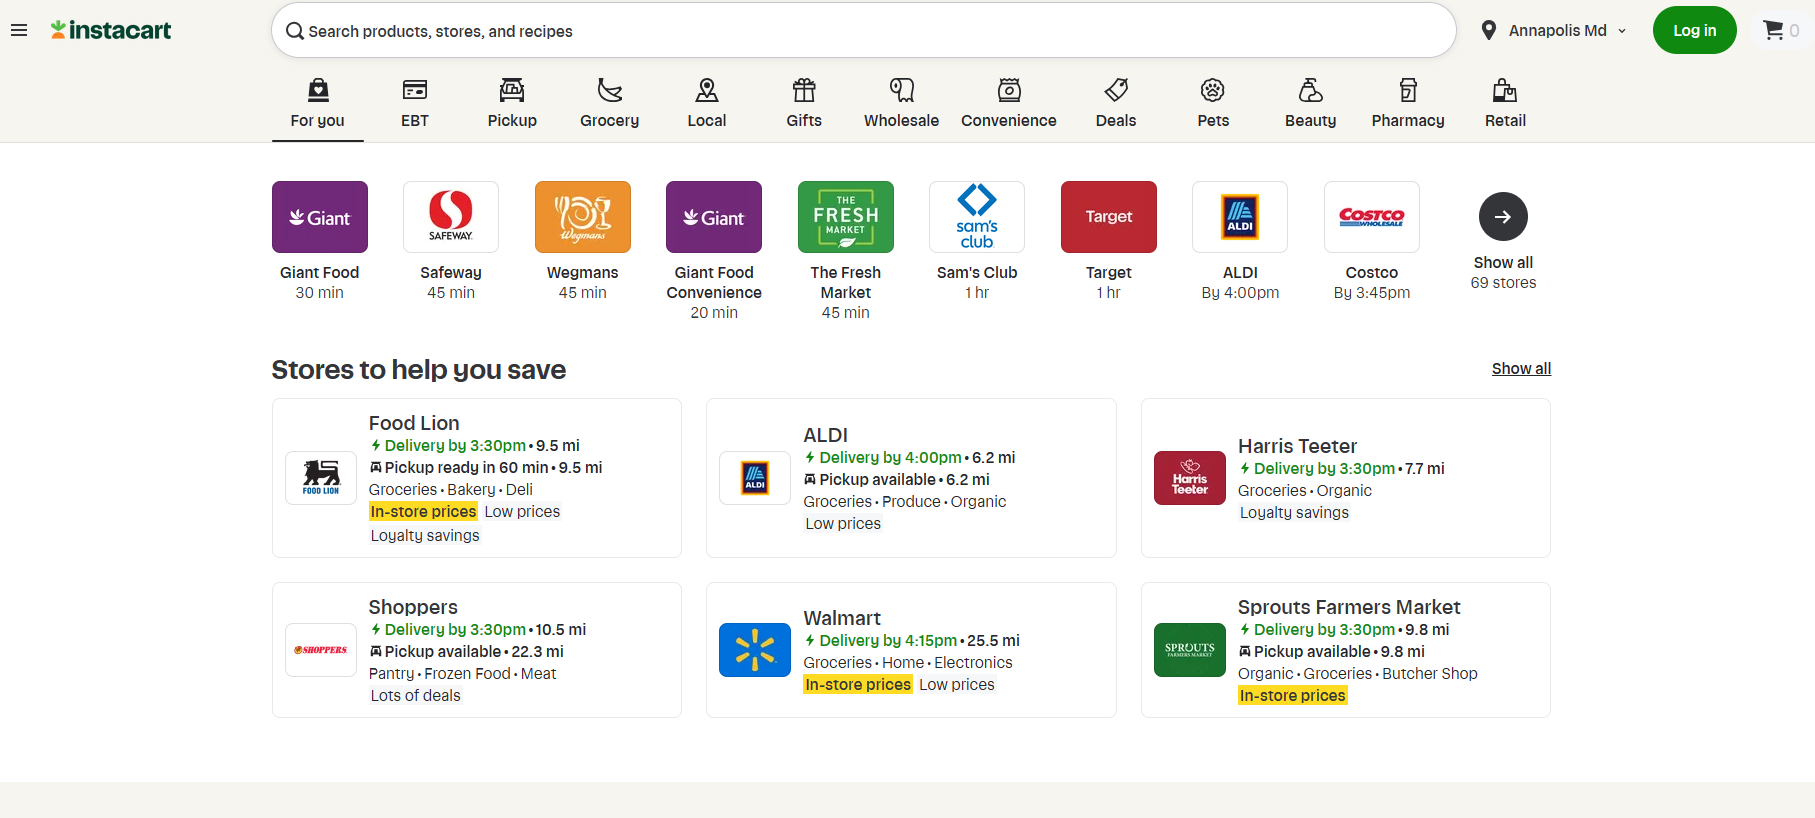Open the Pharmacy category

[x=1407, y=103]
